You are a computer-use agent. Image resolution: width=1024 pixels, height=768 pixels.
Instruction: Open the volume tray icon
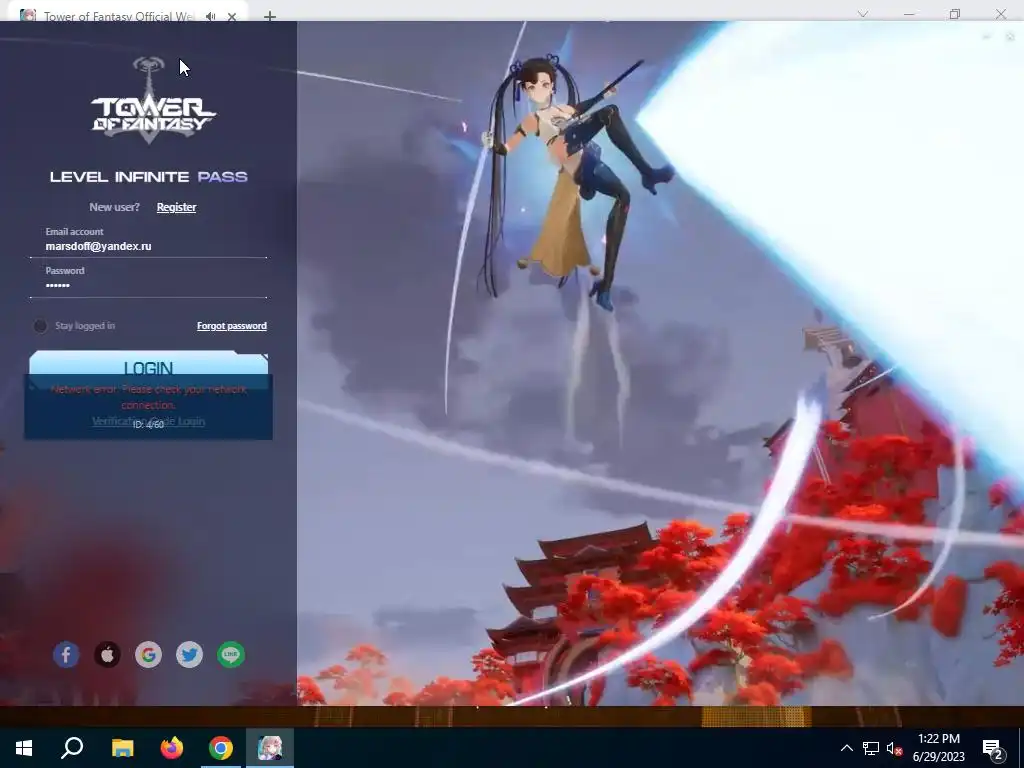[x=894, y=748]
